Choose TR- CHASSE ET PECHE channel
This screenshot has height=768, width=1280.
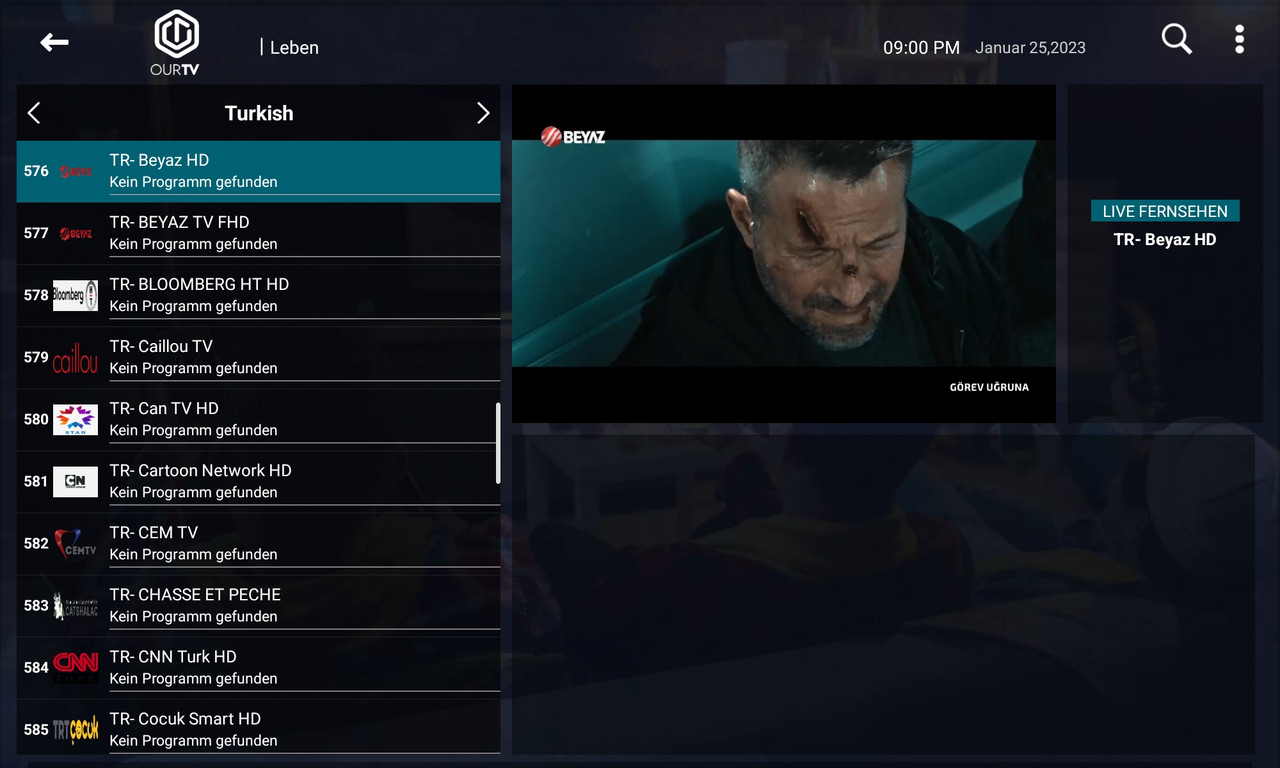coord(258,605)
